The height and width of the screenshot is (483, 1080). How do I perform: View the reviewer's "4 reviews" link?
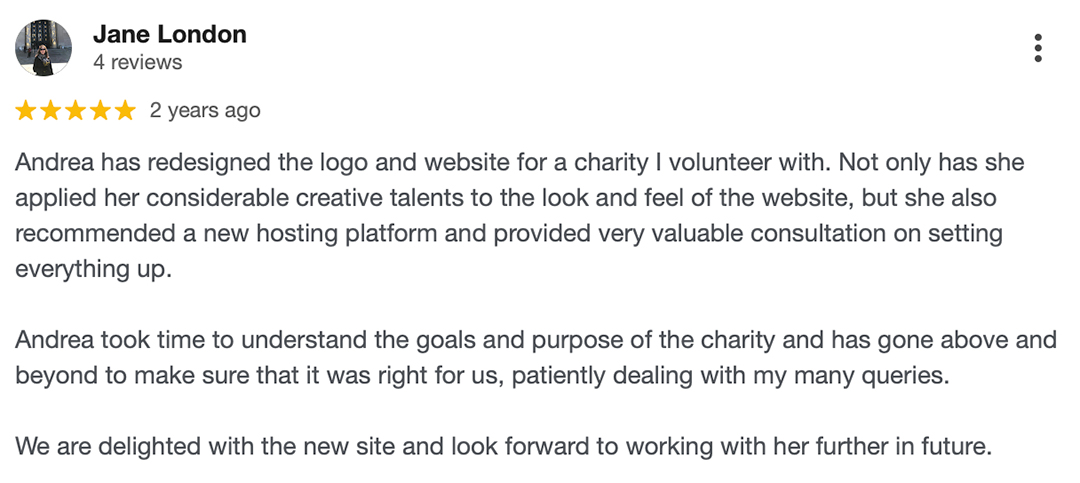click(137, 63)
